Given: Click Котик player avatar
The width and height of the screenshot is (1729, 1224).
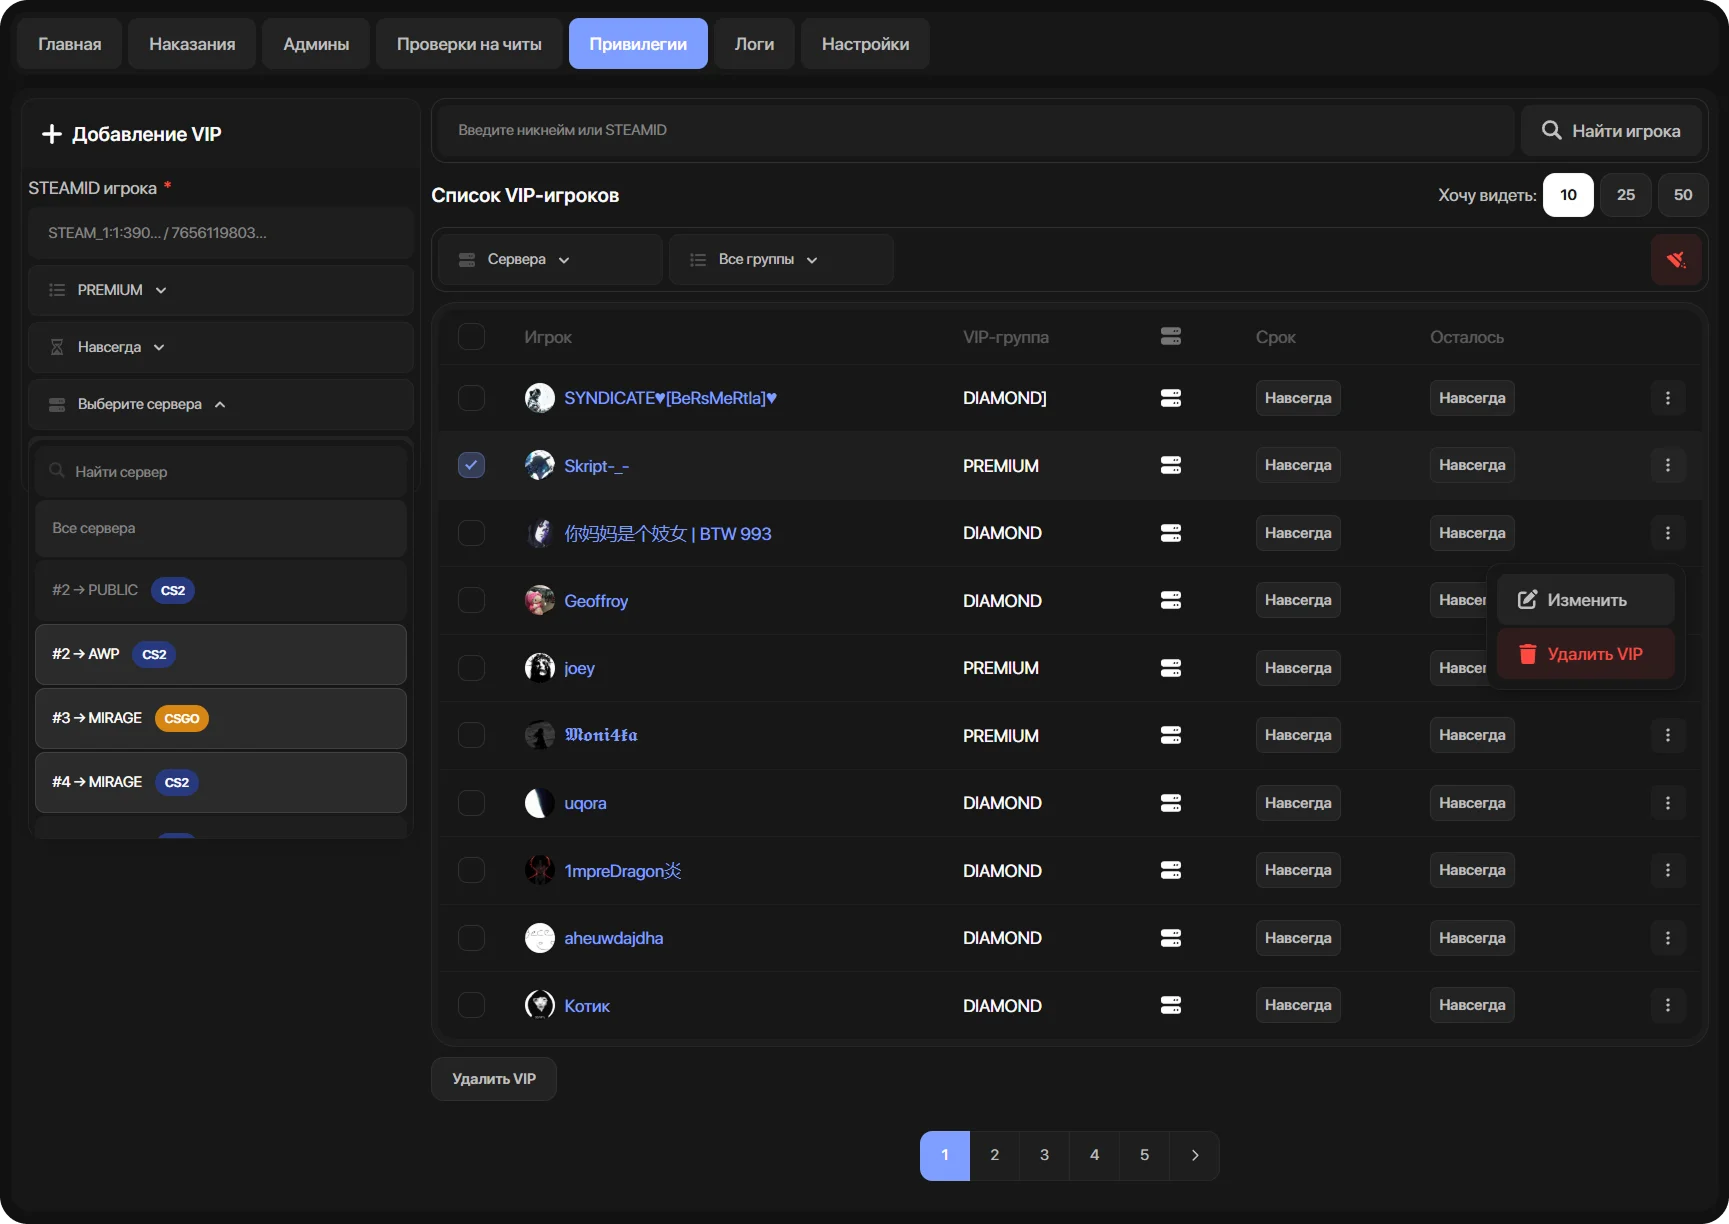Looking at the screenshot, I should [x=540, y=1005].
